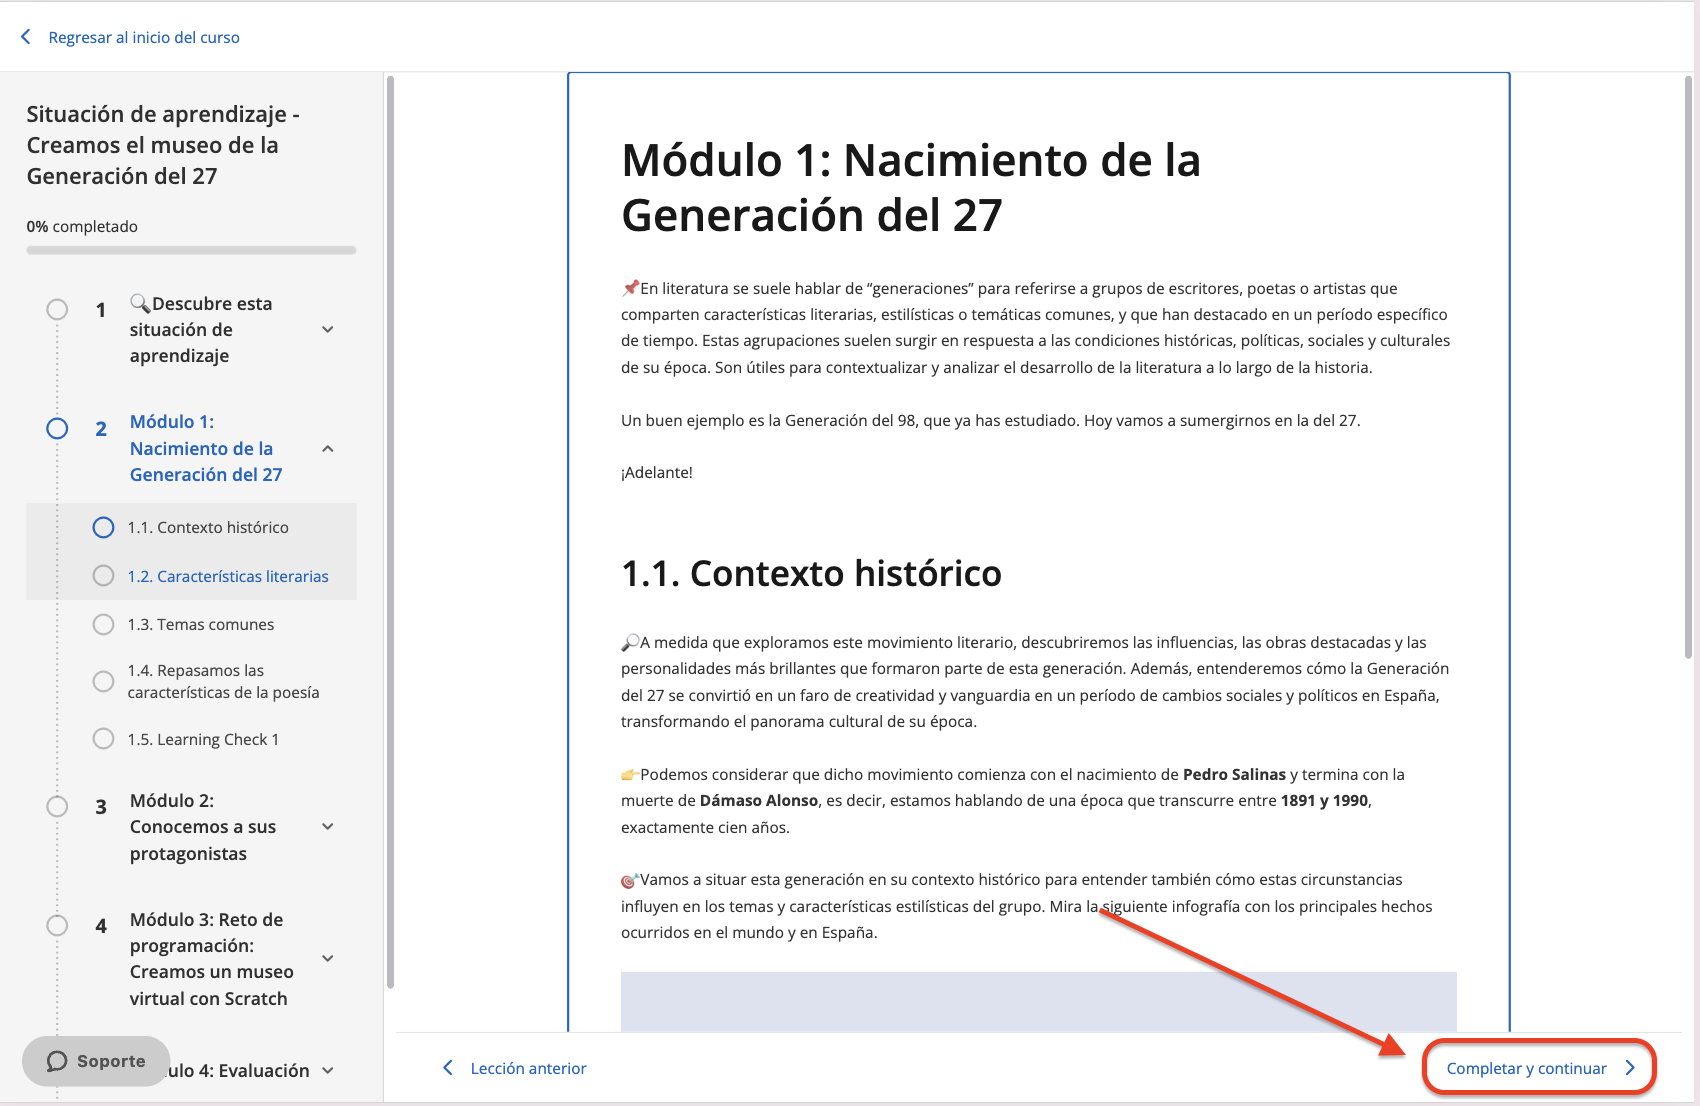Click the main page vertical scrollbar

pyautogui.click(x=1688, y=367)
